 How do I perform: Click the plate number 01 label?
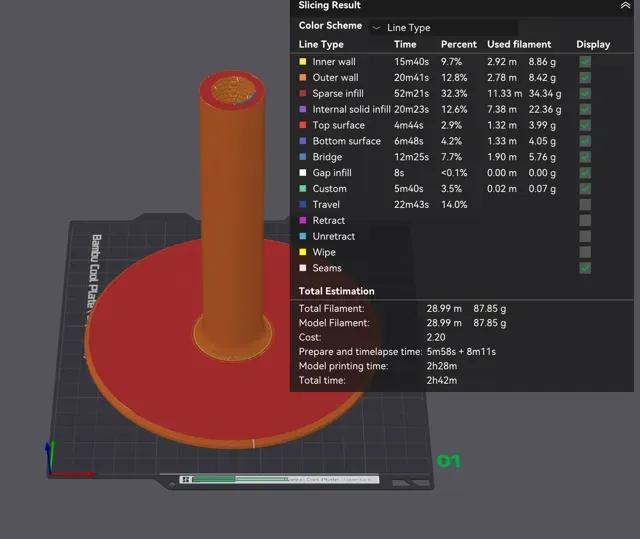tap(448, 461)
